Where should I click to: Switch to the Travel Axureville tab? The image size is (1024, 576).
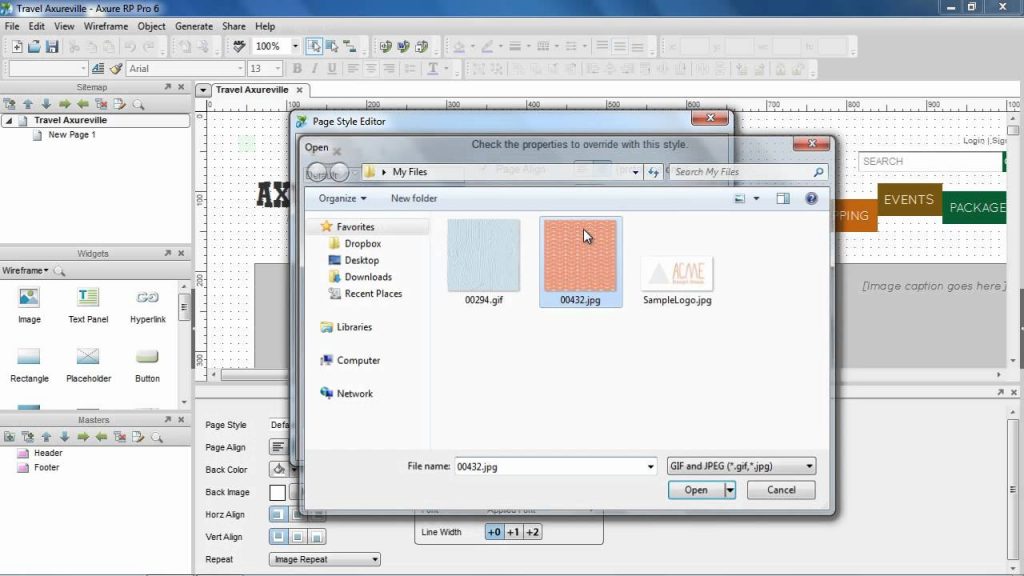tap(252, 90)
